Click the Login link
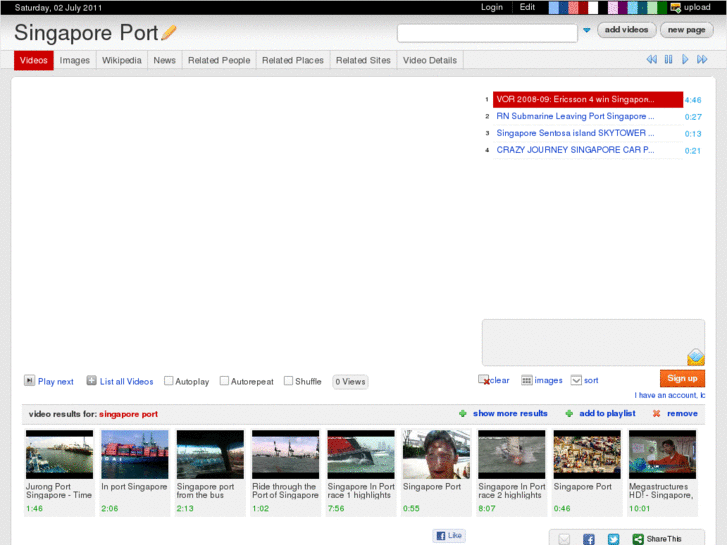 point(491,7)
